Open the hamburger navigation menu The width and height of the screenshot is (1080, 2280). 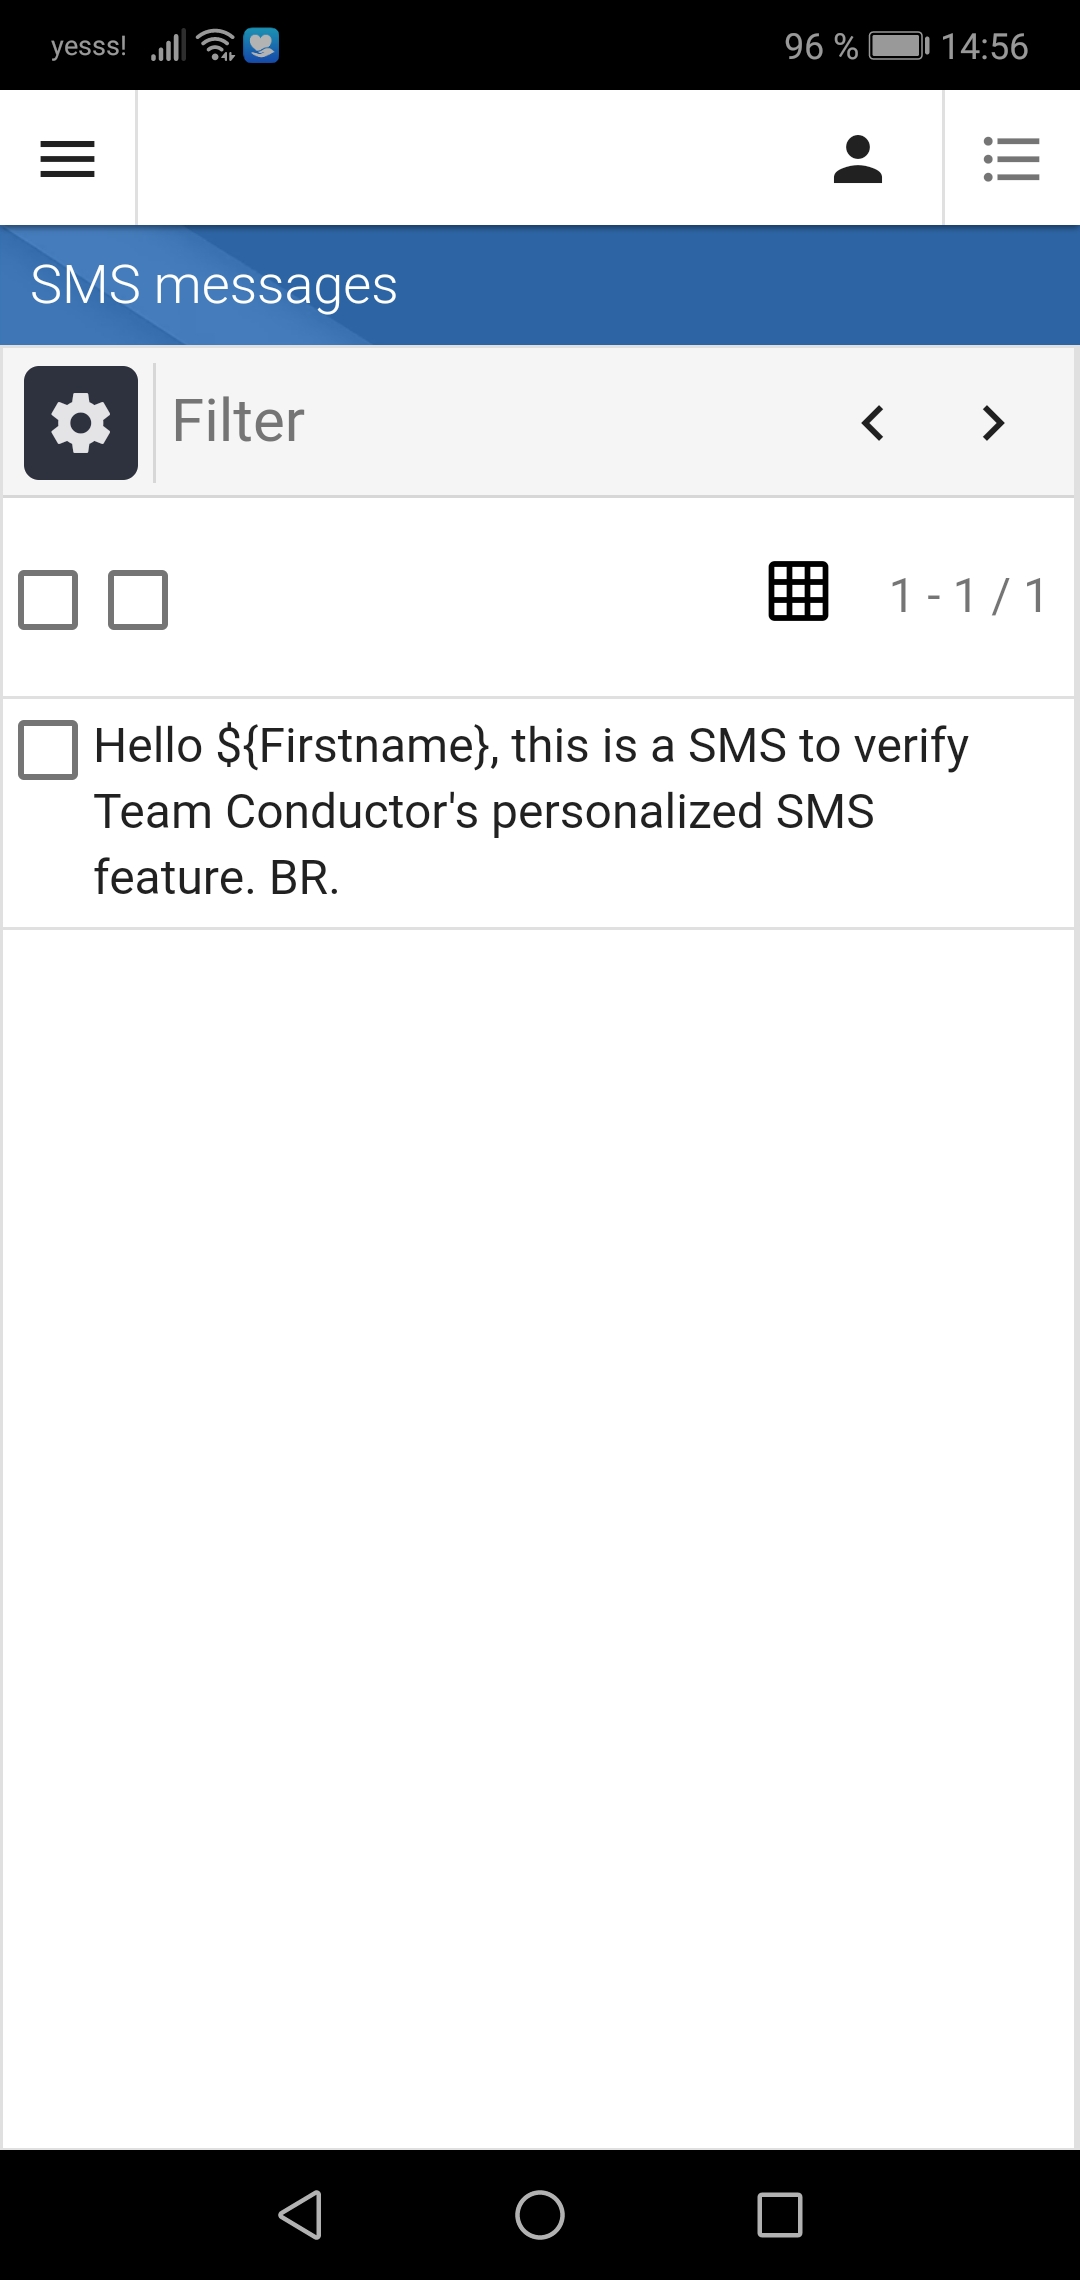tap(66, 158)
